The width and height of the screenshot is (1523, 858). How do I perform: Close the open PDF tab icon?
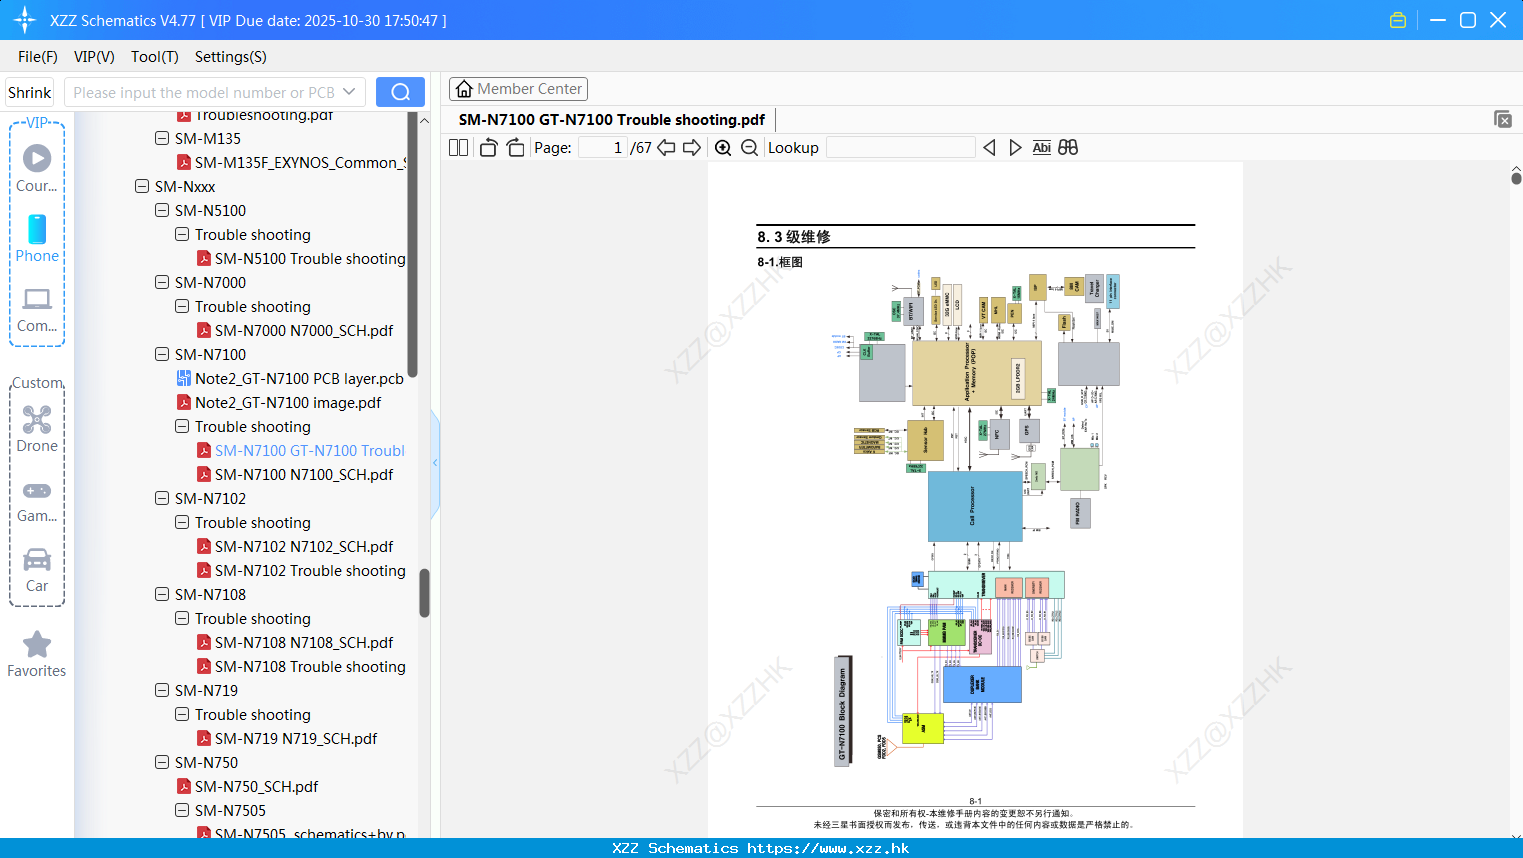(x=1503, y=119)
